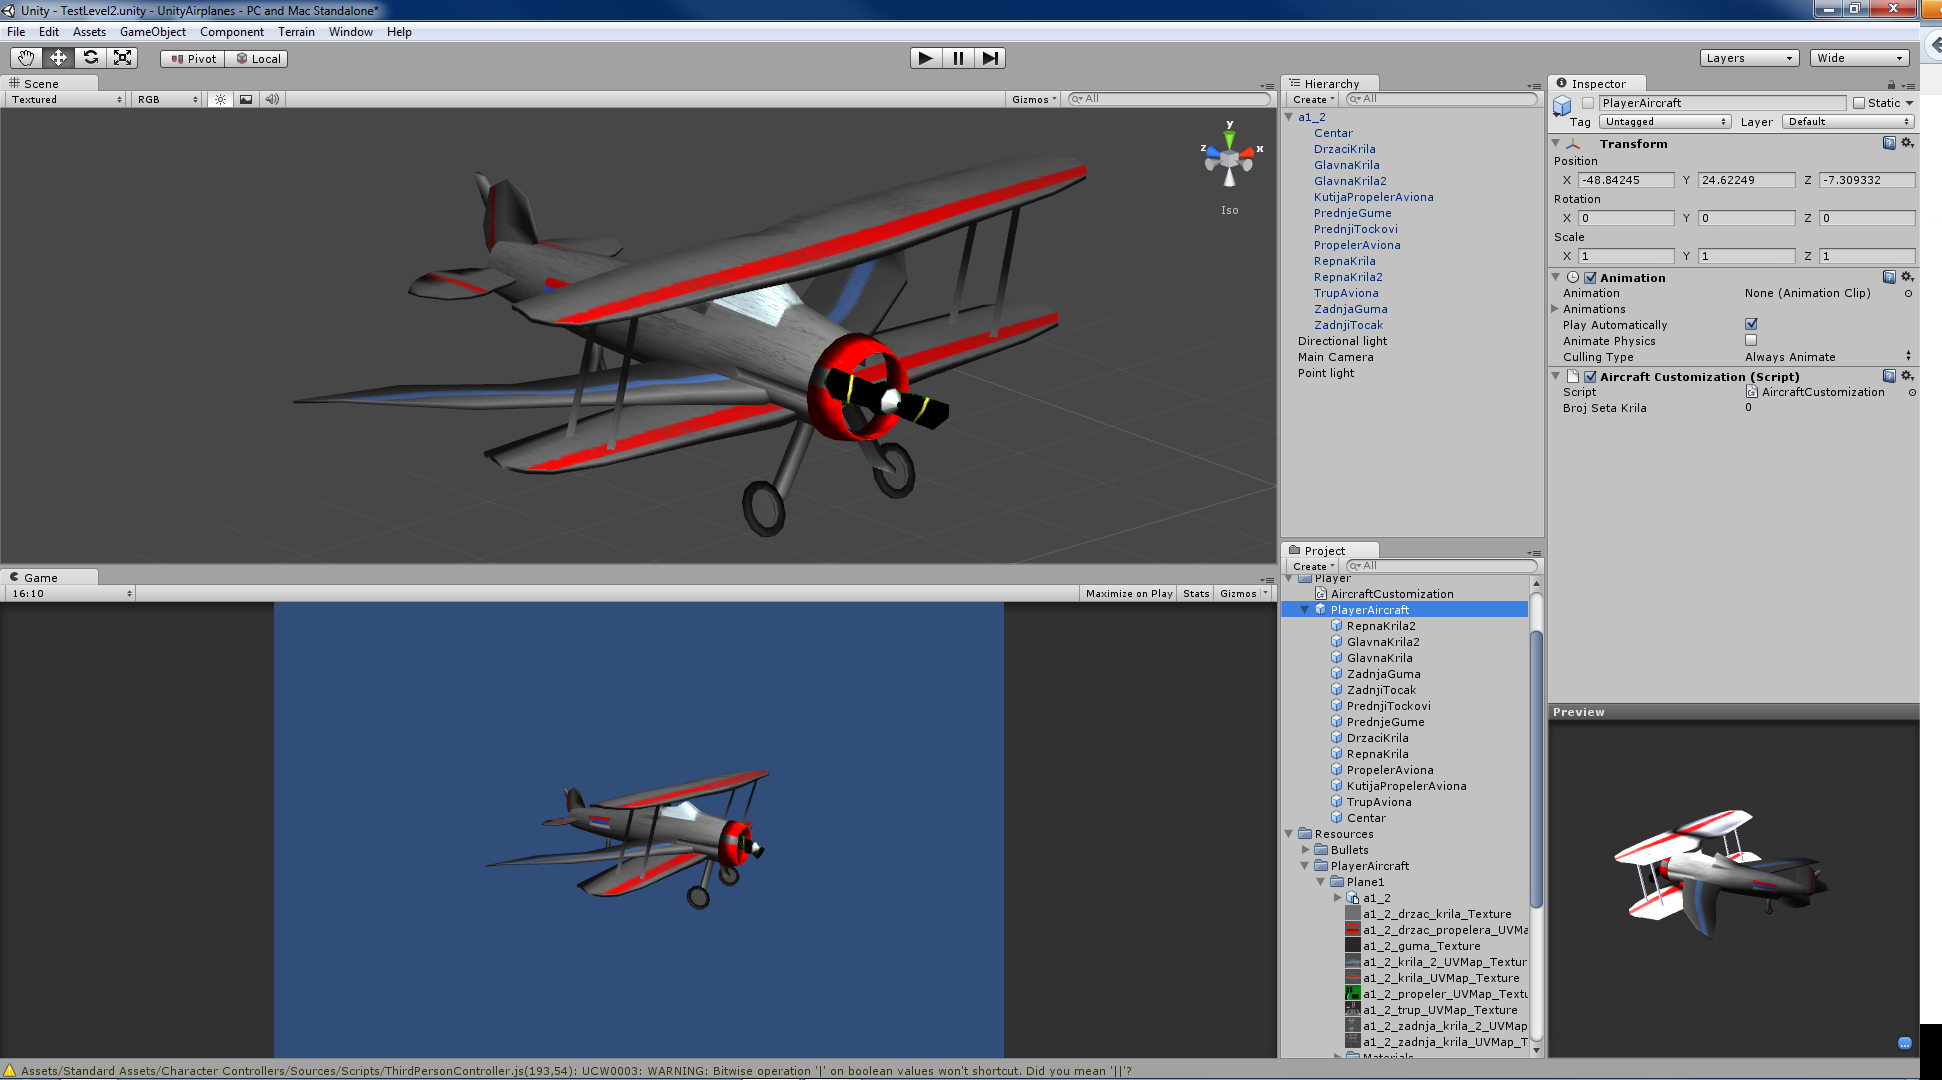Open the Wide layout dropdown
The image size is (1942, 1080).
point(1859,58)
